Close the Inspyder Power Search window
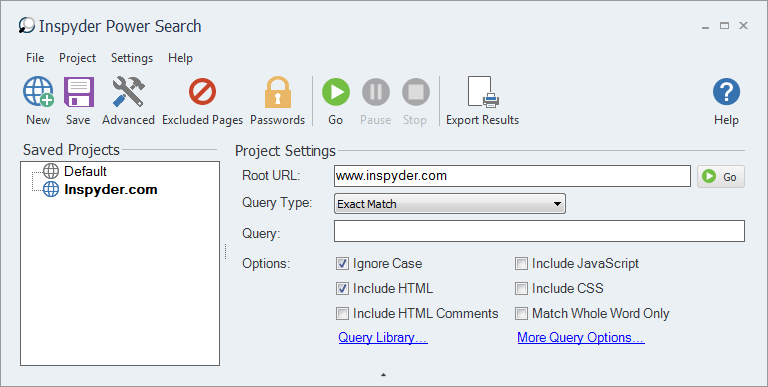Viewport: 768px width, 387px height. pyautogui.click(x=744, y=25)
